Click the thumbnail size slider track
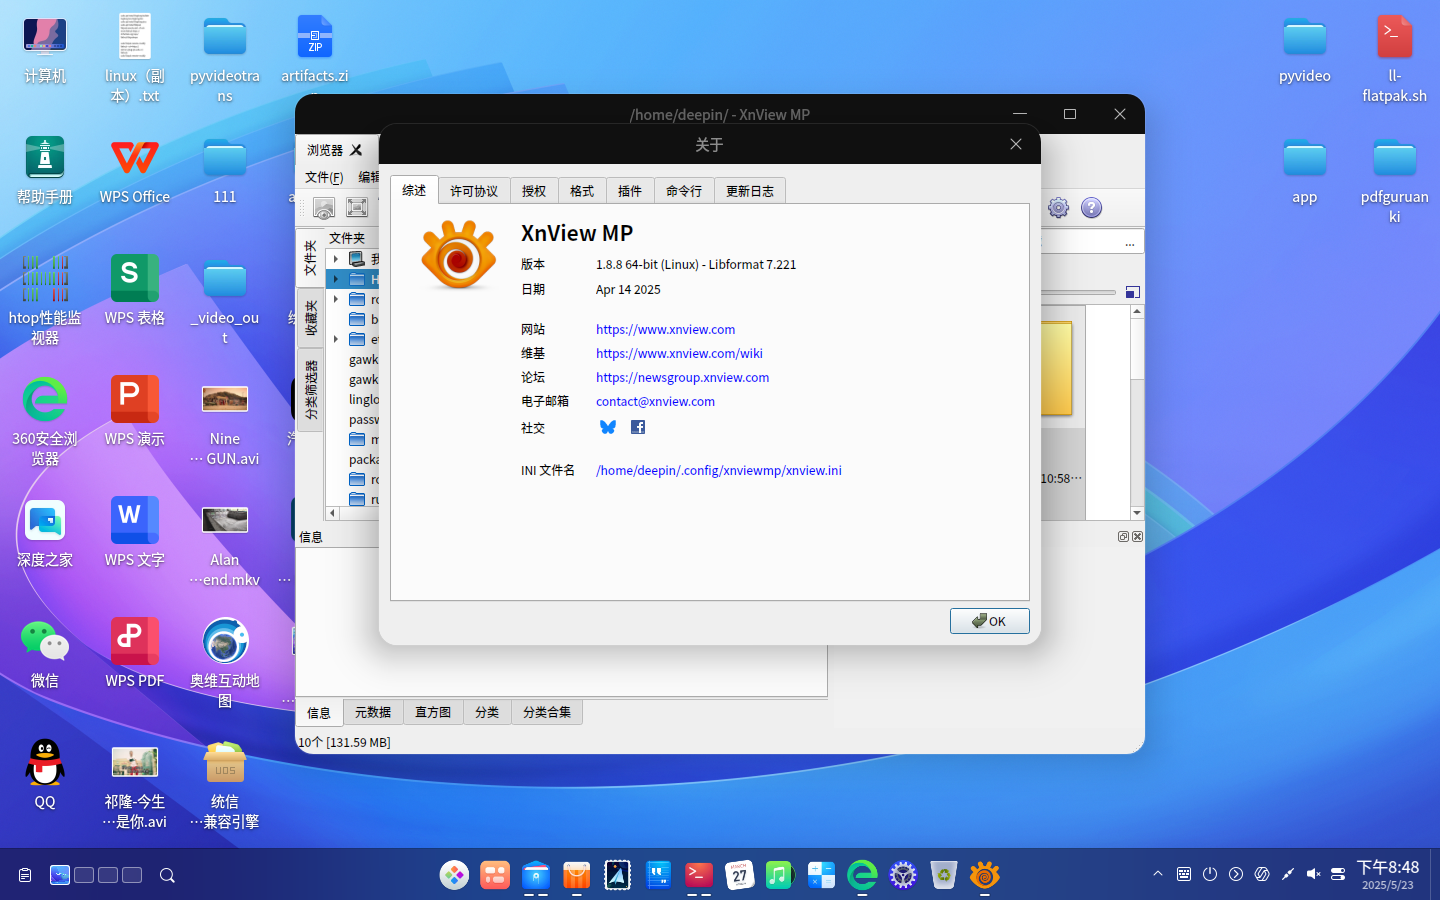The width and height of the screenshot is (1440, 900). click(x=1078, y=292)
